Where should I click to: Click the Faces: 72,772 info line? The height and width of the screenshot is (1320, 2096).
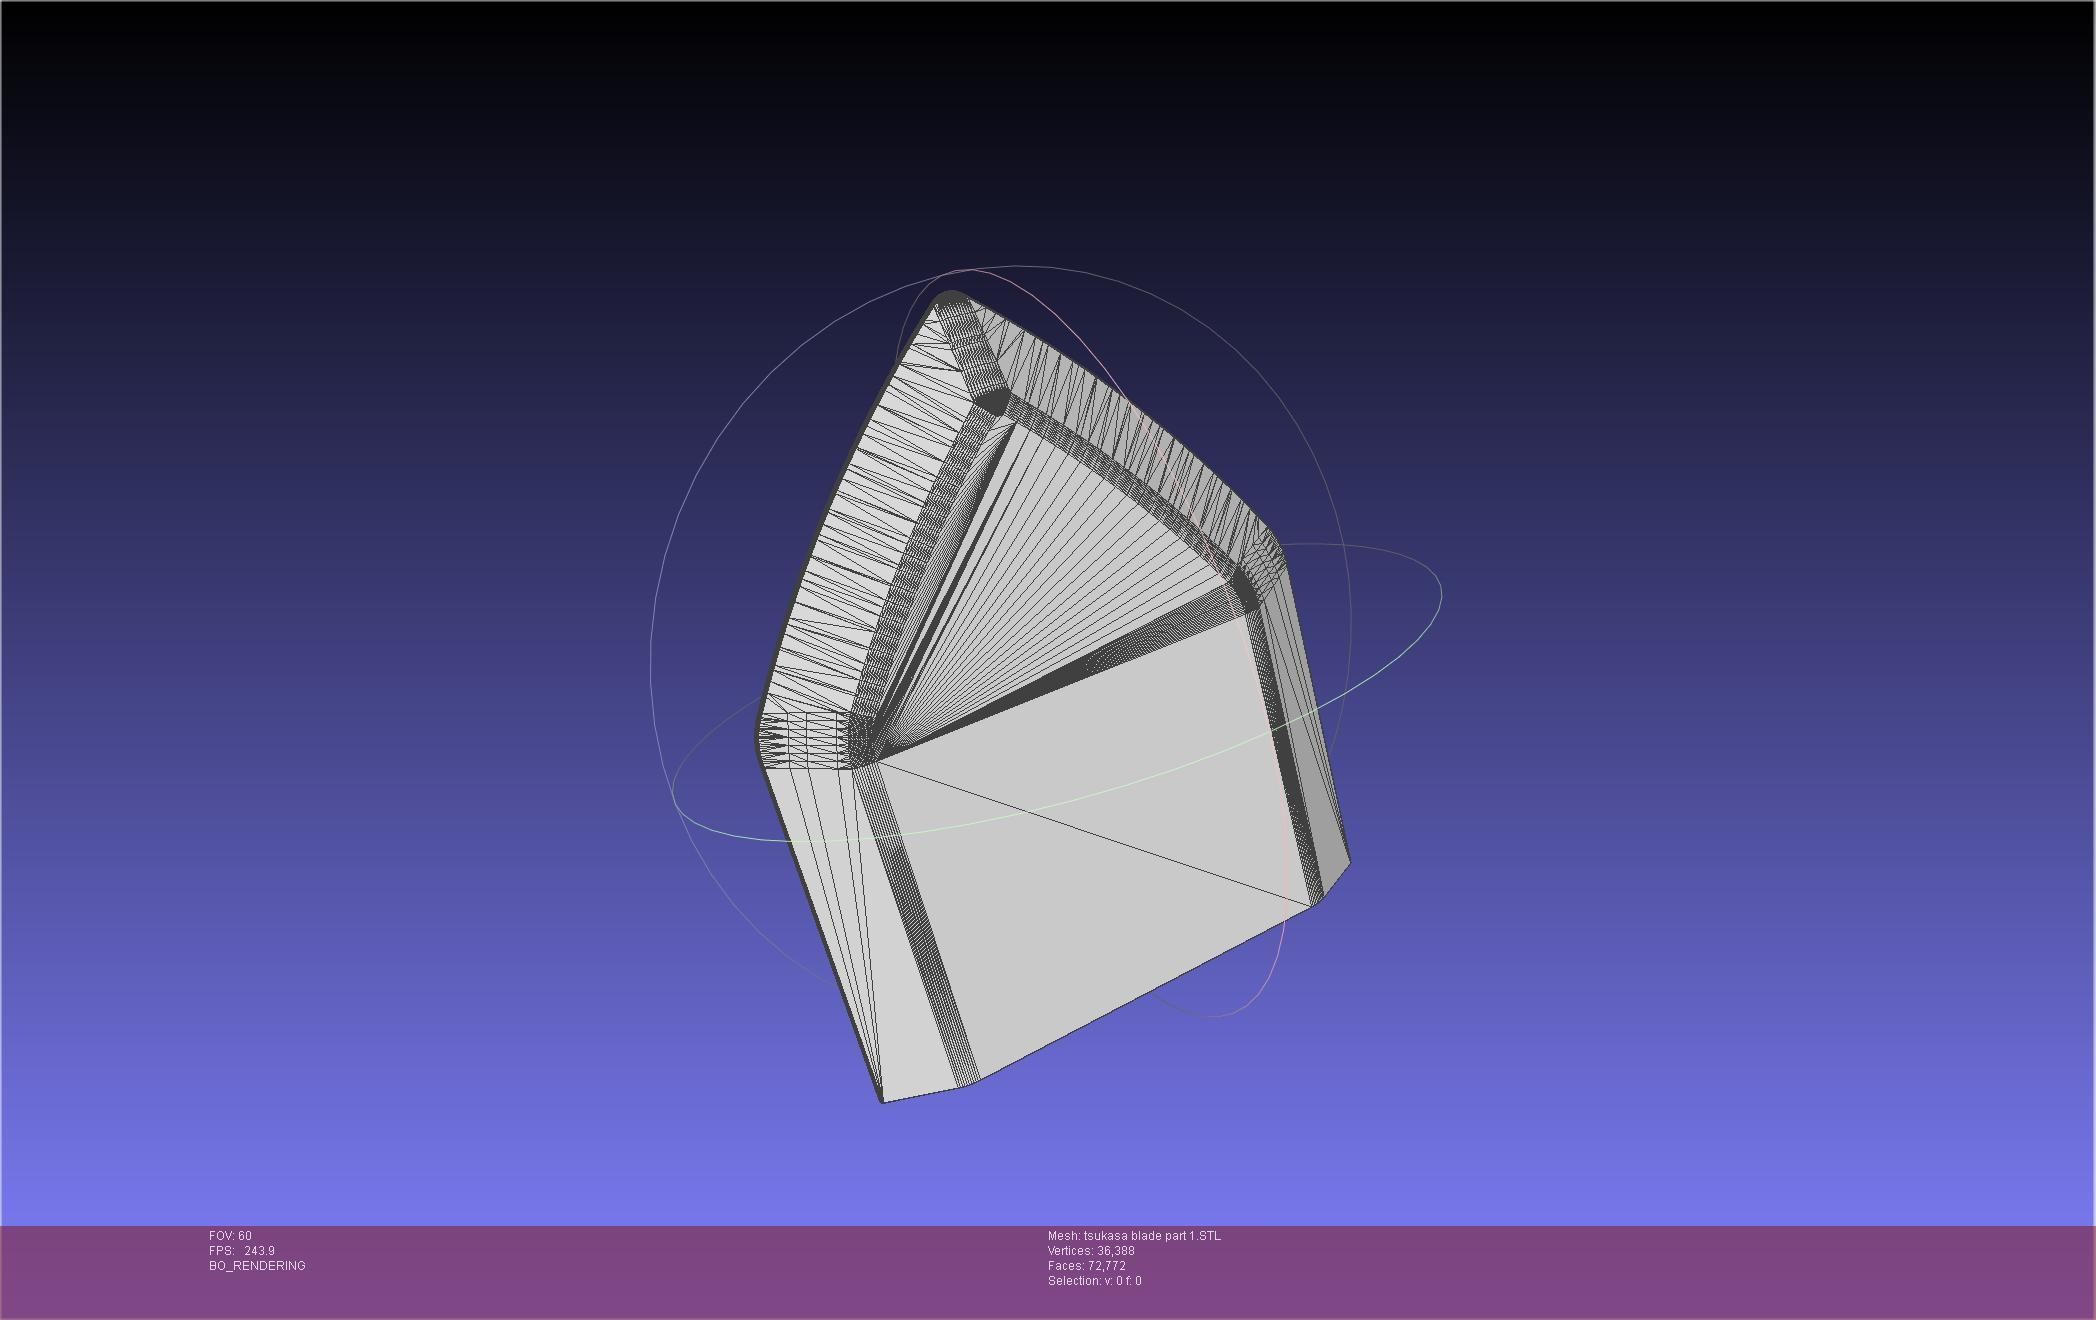1086,1266
